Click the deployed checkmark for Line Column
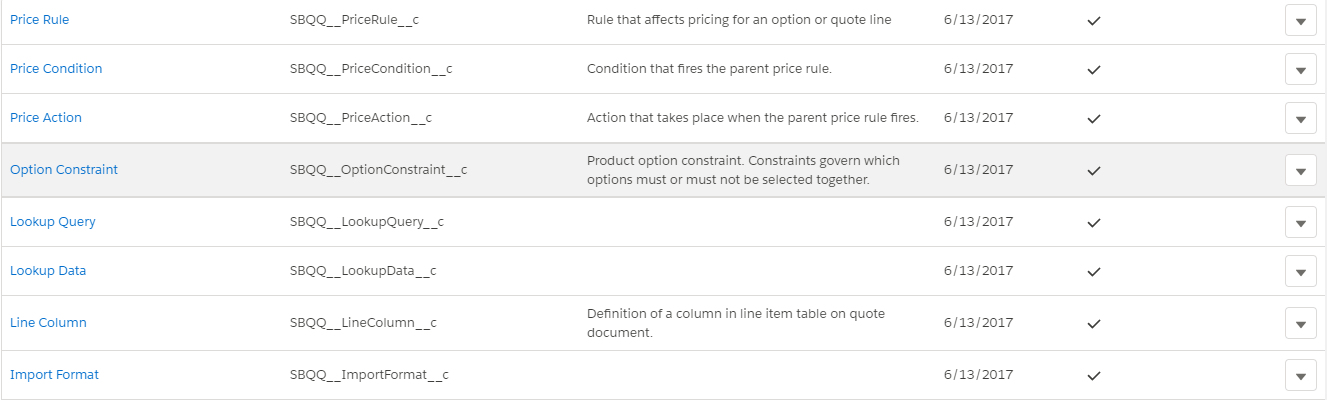Screen dimensions: 1327x400 click(1094, 323)
